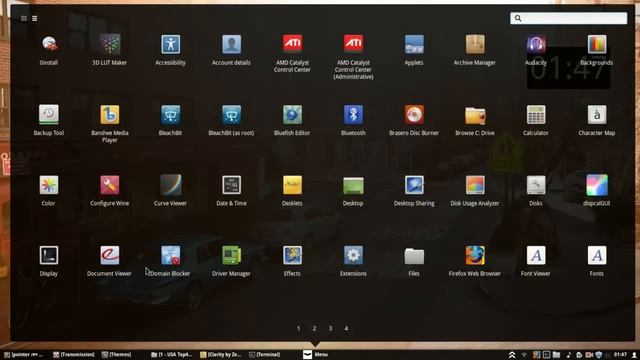Open Curve Viewer
The height and width of the screenshot is (360, 640).
(x=170, y=191)
